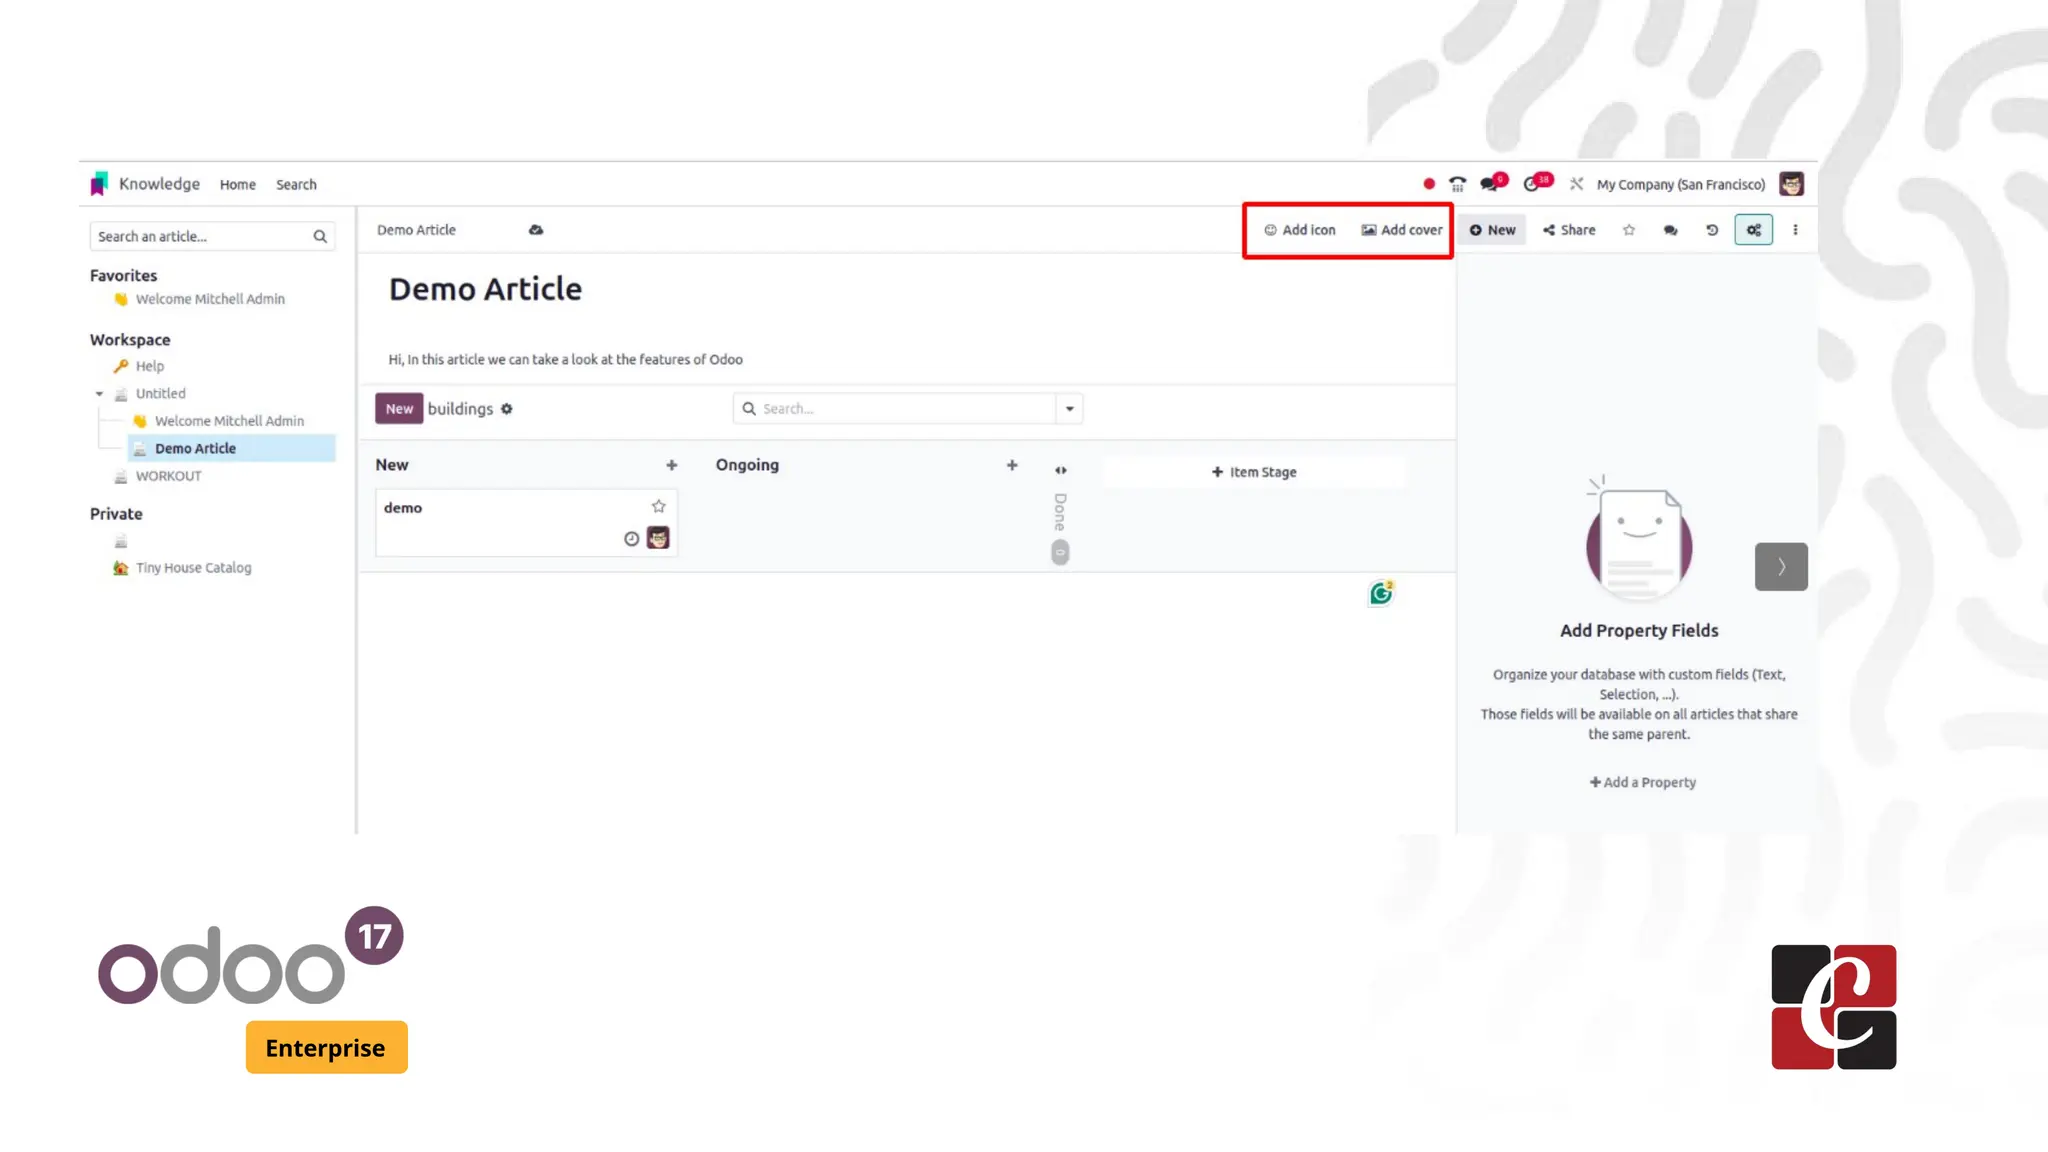Click the article search magnifier icon

click(x=320, y=237)
